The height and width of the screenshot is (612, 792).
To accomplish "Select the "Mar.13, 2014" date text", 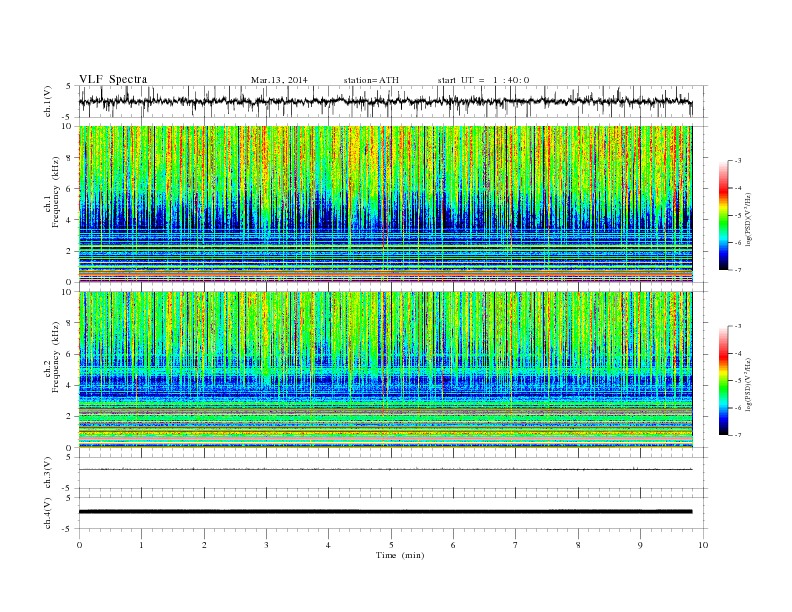I will click(x=279, y=80).
